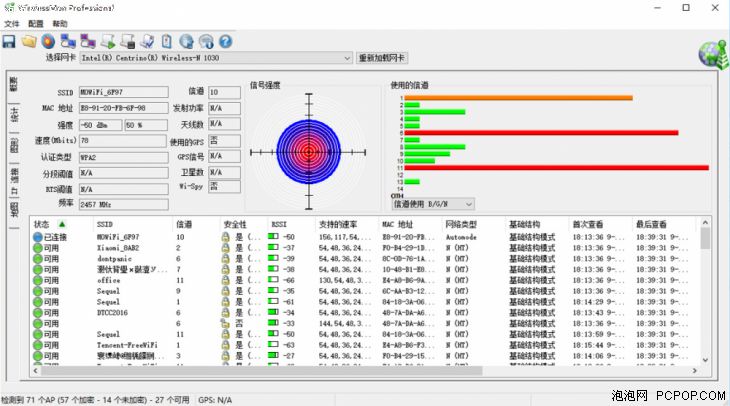Sort list by RSSI column header
This screenshot has height=406, width=730.
tap(291, 224)
